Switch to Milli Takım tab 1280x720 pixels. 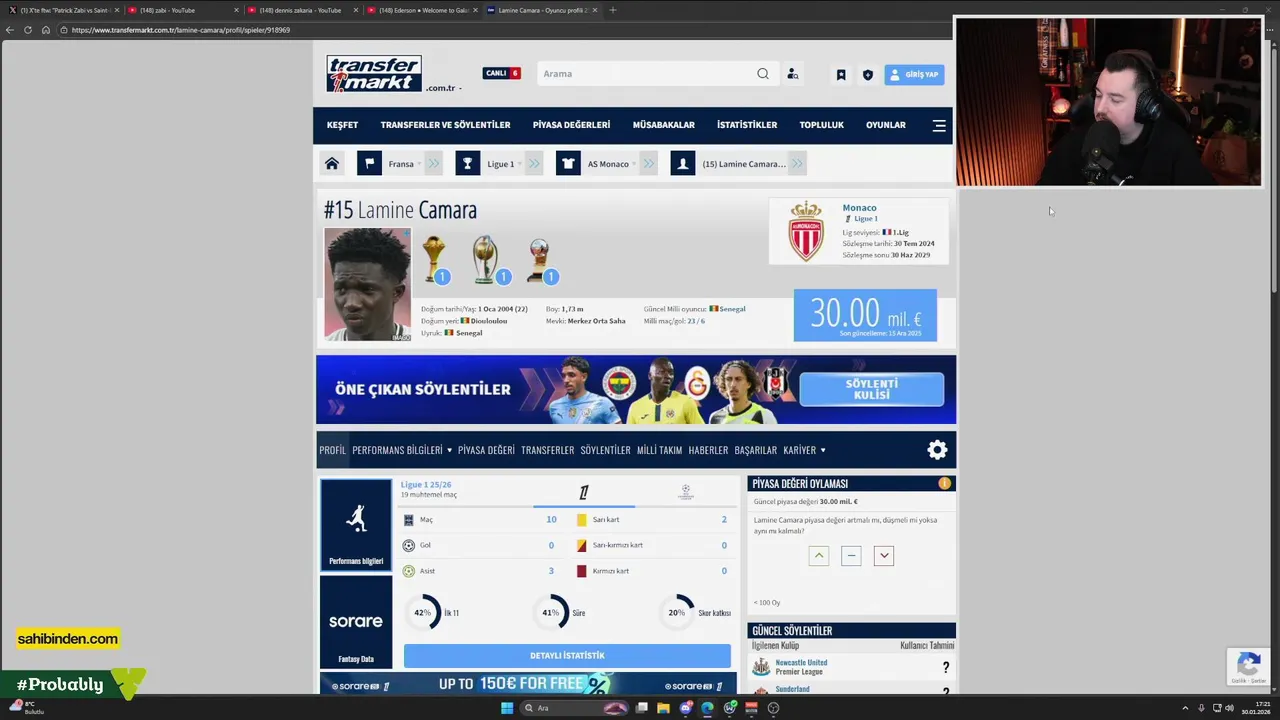(659, 450)
